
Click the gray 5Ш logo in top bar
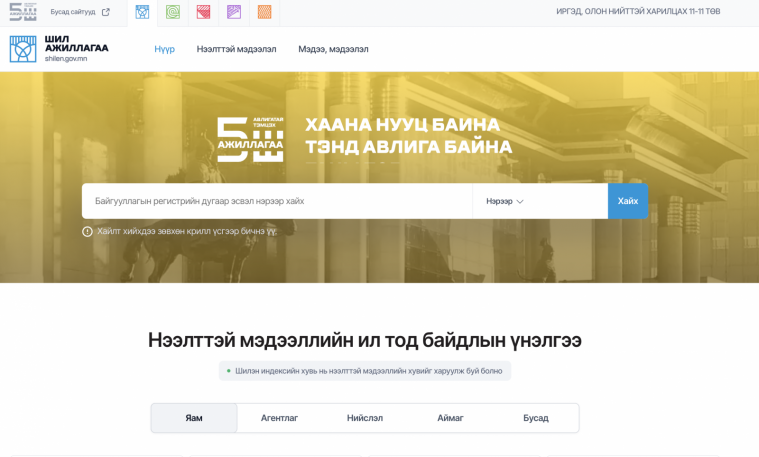click(x=23, y=12)
